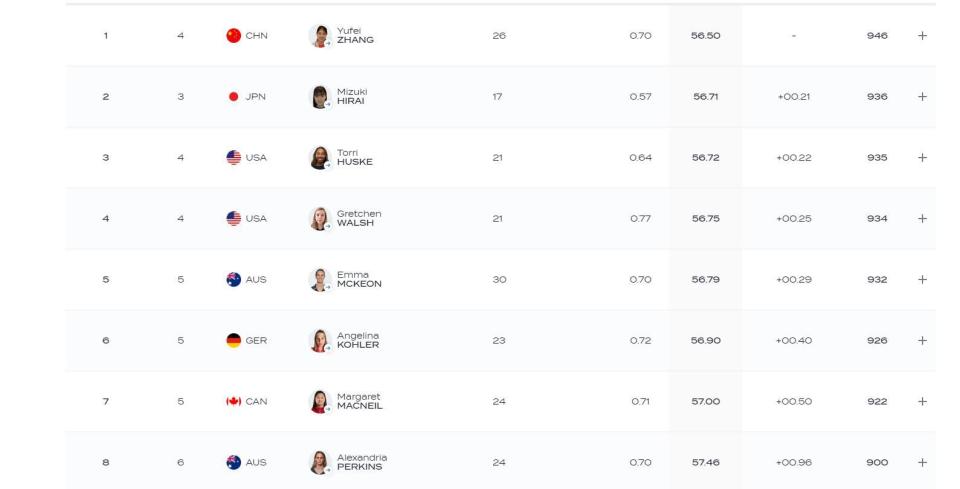Click the Germany flag icon
960x489 pixels.
(x=233, y=340)
